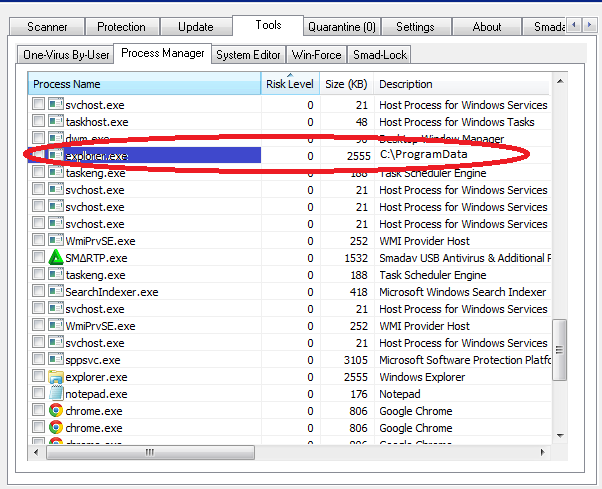
Task: Click the size value 176
Action: (x=359, y=394)
